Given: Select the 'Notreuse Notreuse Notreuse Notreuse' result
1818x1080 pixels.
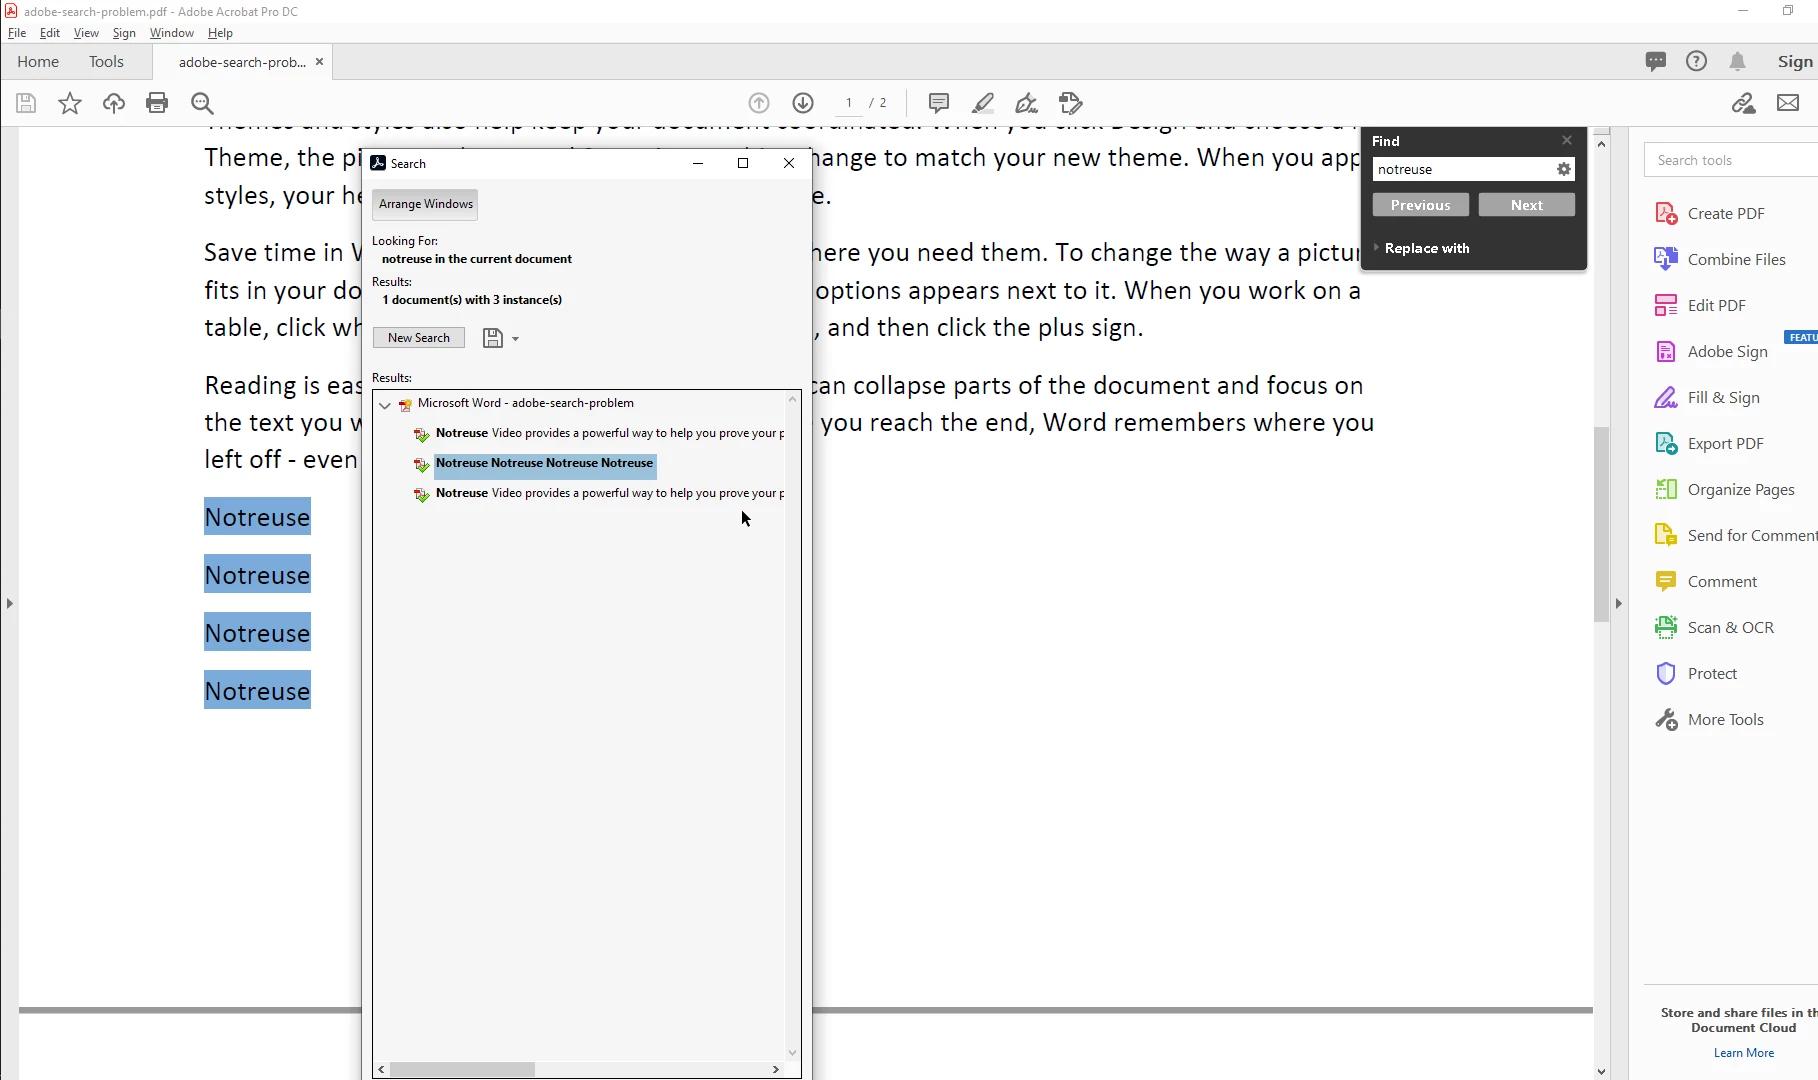Looking at the screenshot, I should click(x=544, y=464).
